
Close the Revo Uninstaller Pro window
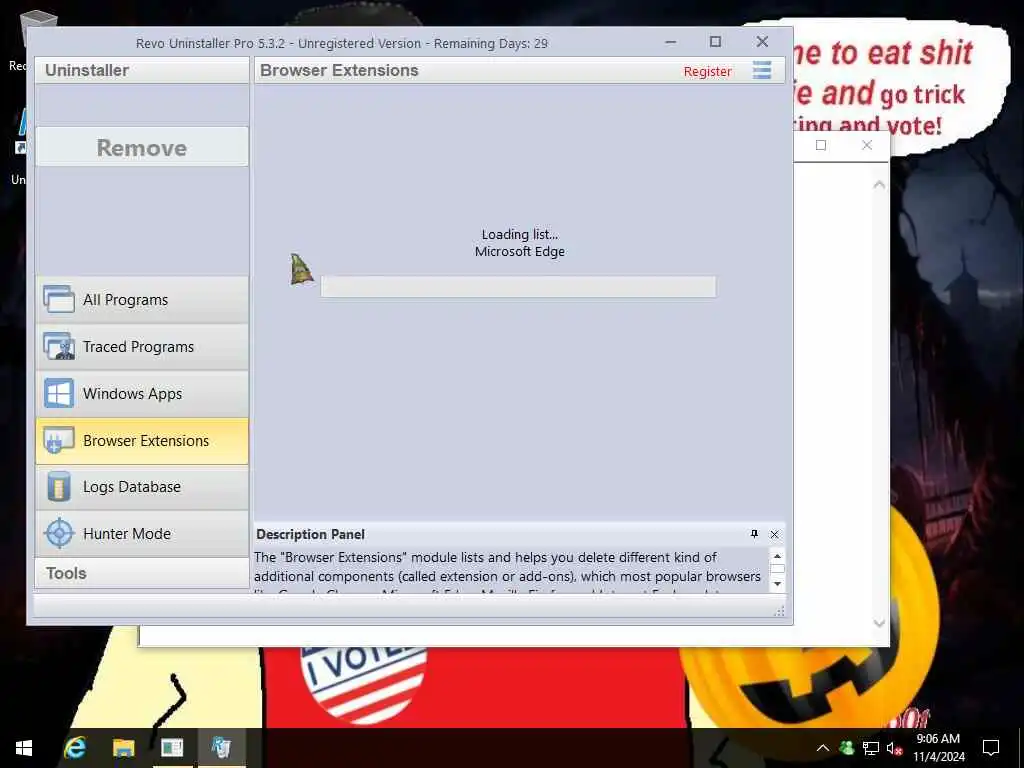762,42
